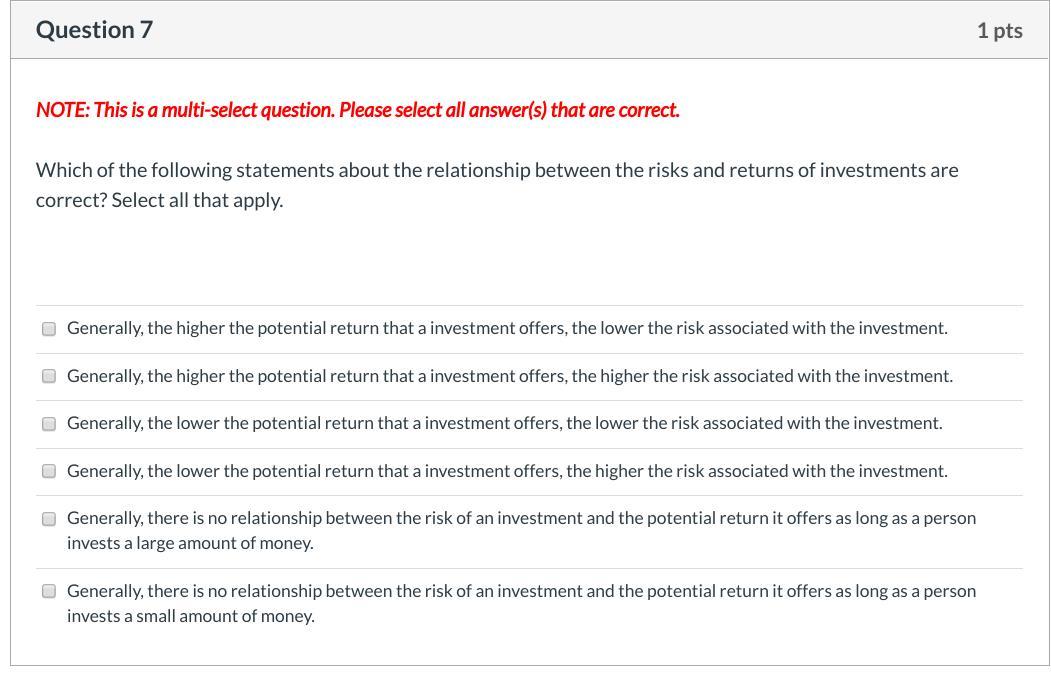Tick checkbox for higher return, lower risk
The image size is (1051, 690).
pyautogui.click(x=49, y=329)
